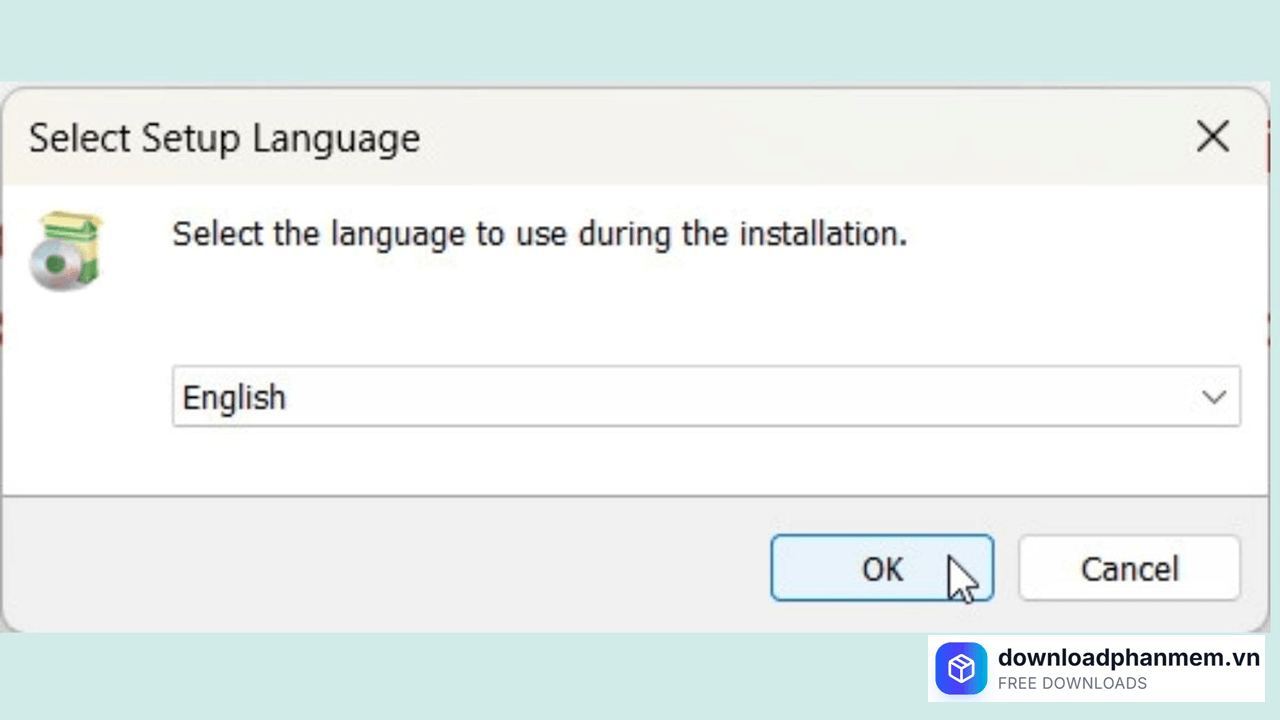Confirm English by clicking OK
Viewport: 1280px width, 720px height.
(881, 568)
